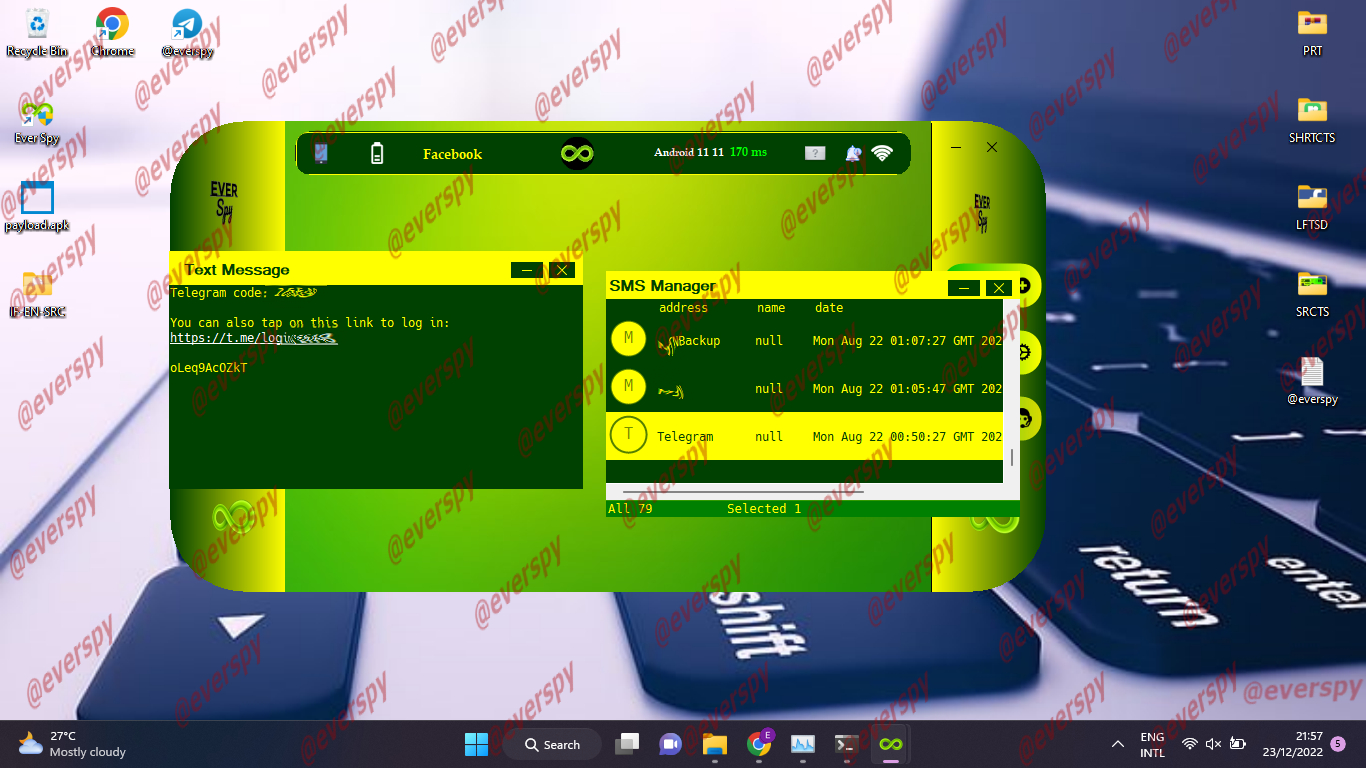Screen dimensions: 1366x768
Task: Minimize the SMS Manager window
Action: click(x=964, y=288)
